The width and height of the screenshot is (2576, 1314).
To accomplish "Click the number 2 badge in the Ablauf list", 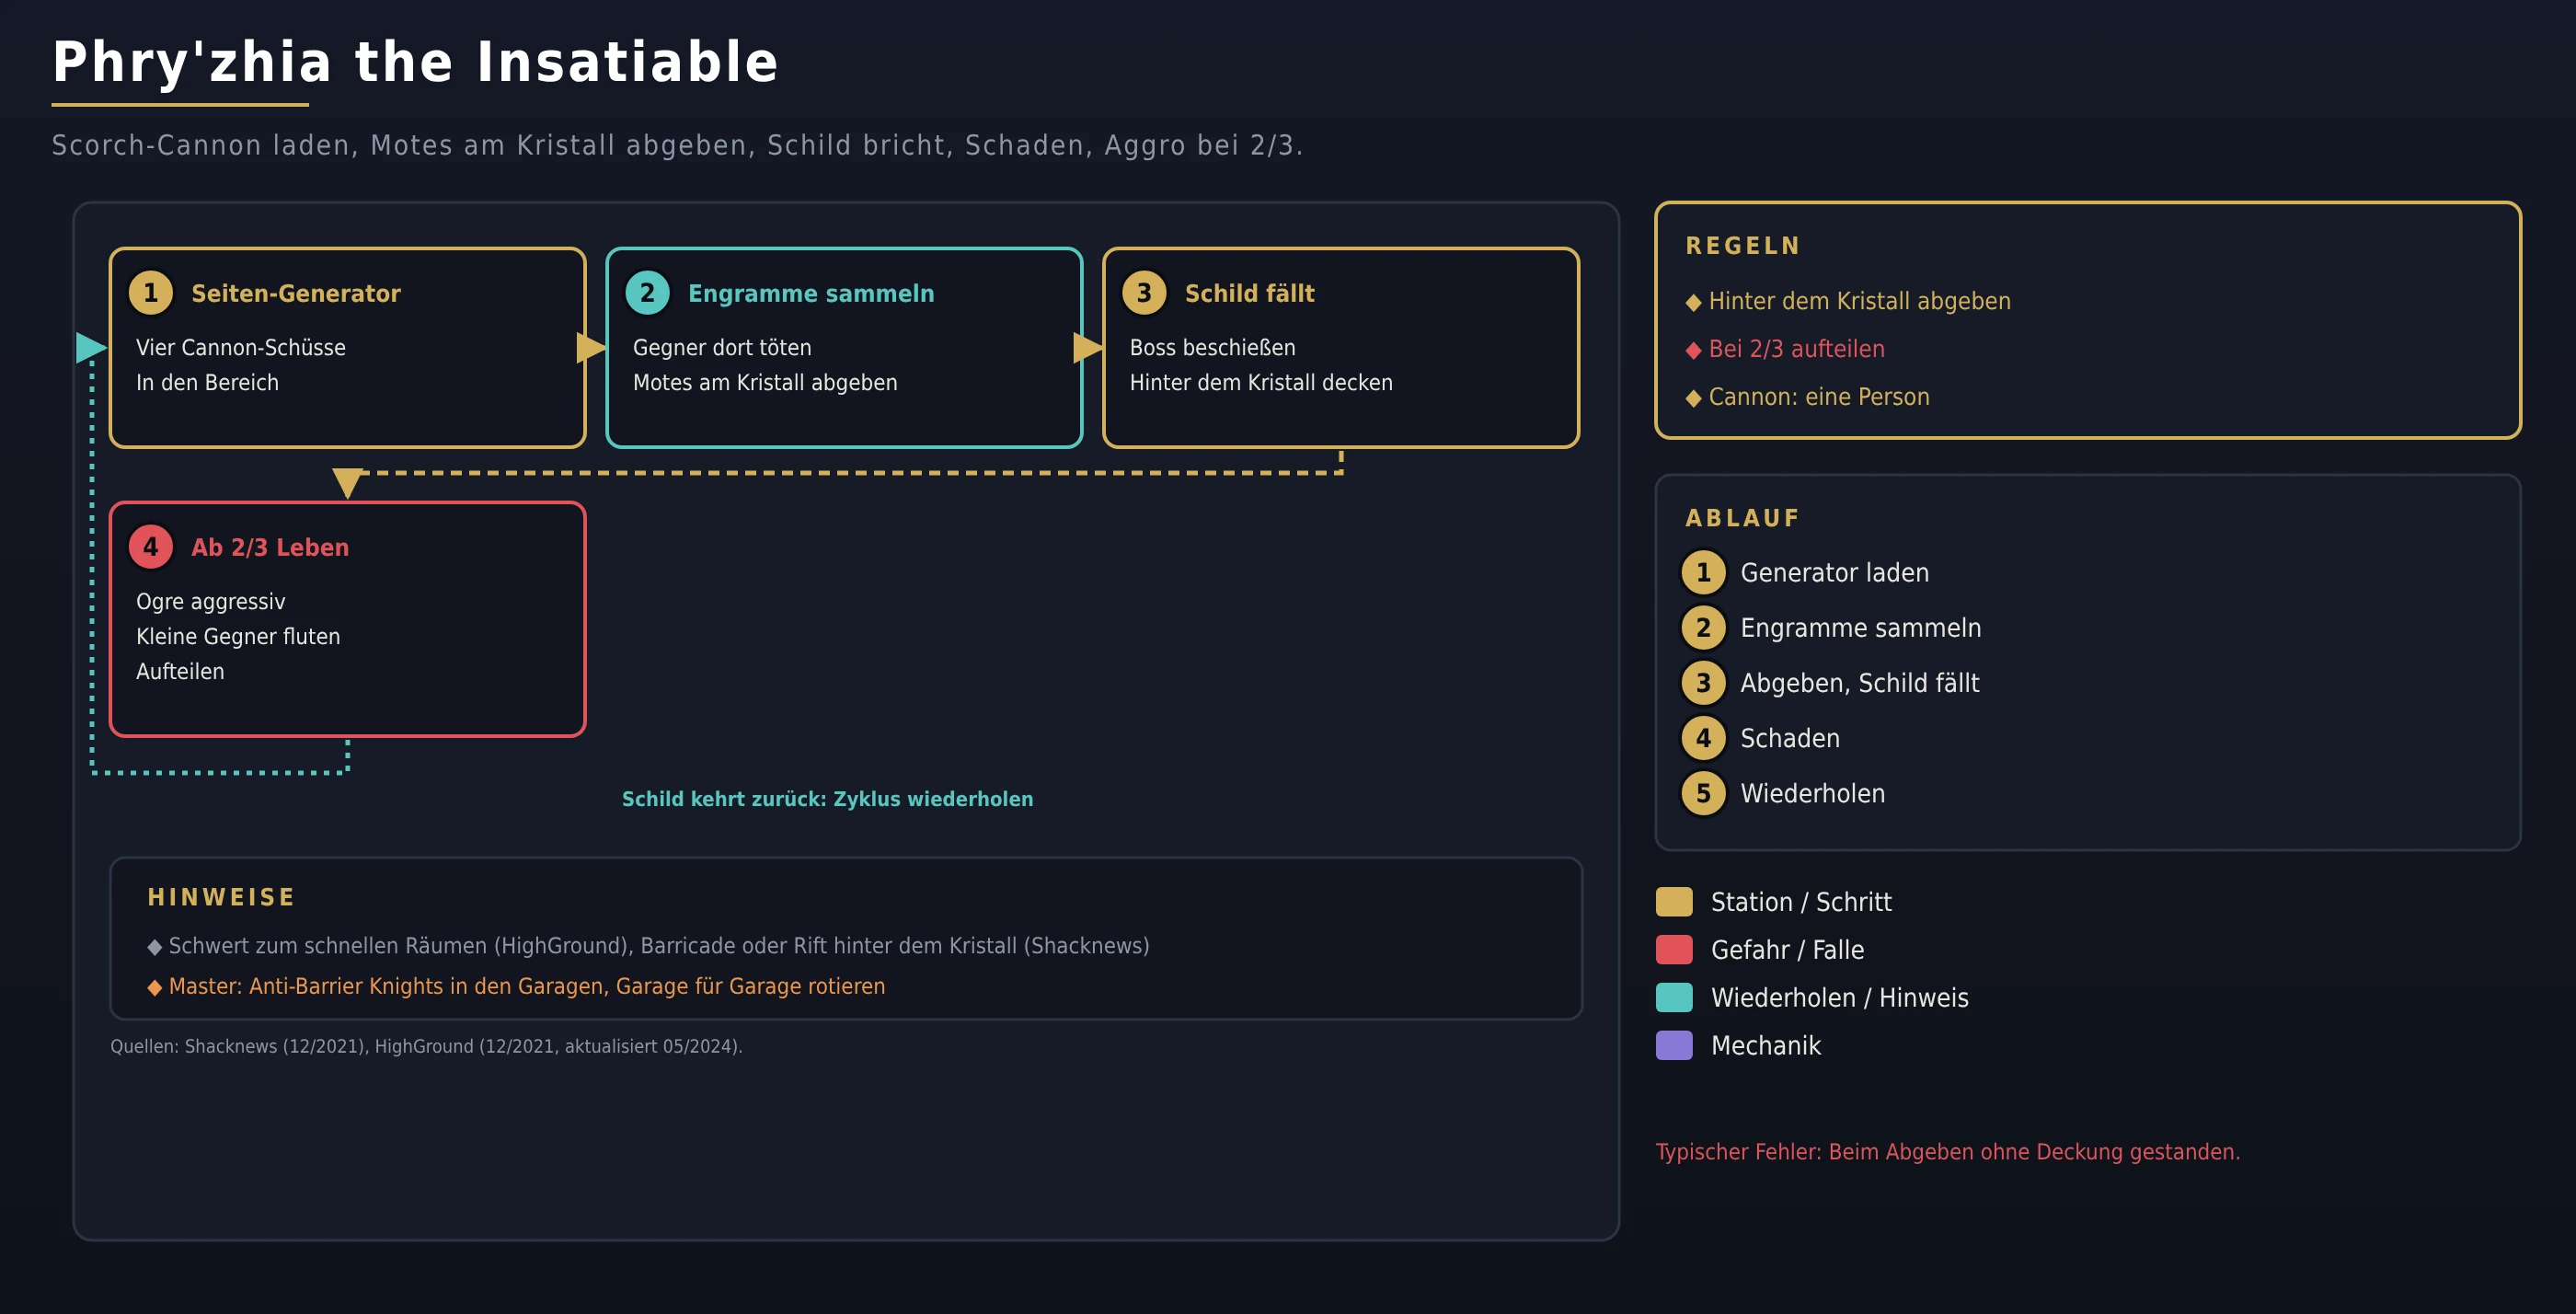I will click(1703, 628).
